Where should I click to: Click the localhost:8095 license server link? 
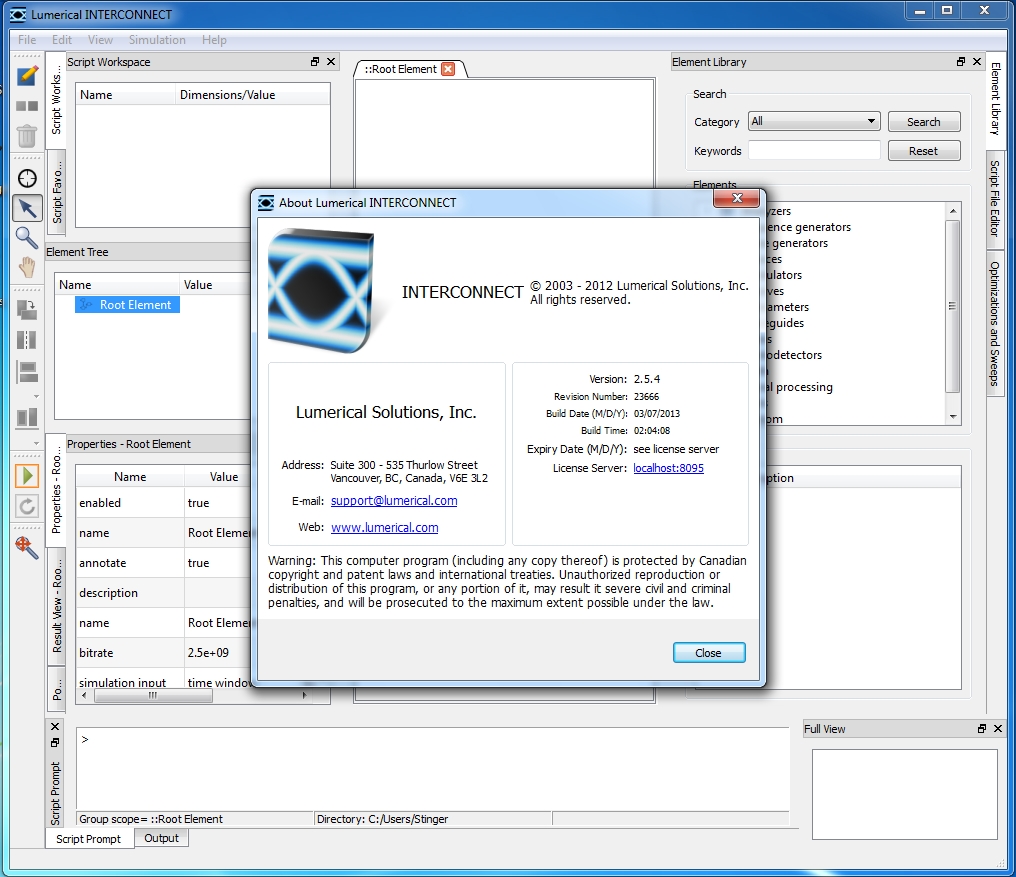[669, 468]
